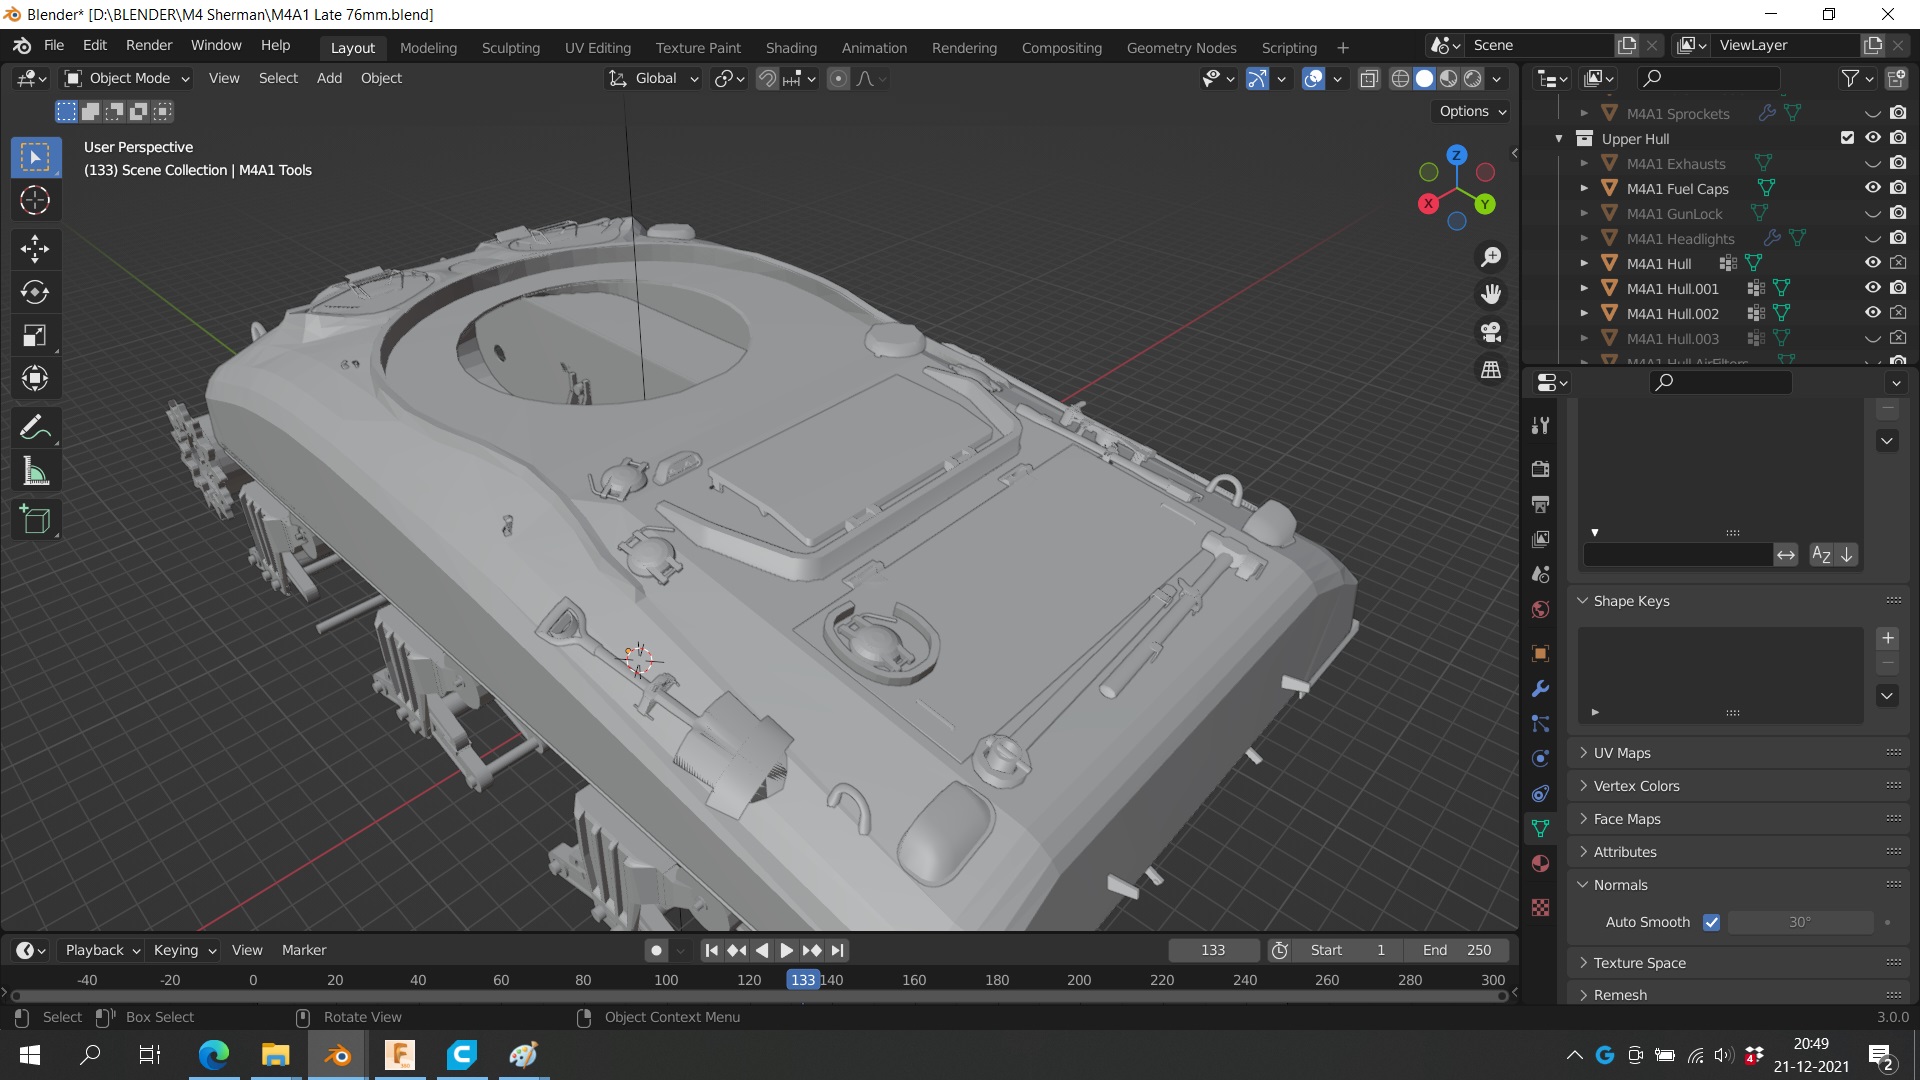
Task: Uncheck Upper Hull collection exclude checkbox
Action: click(x=1847, y=138)
